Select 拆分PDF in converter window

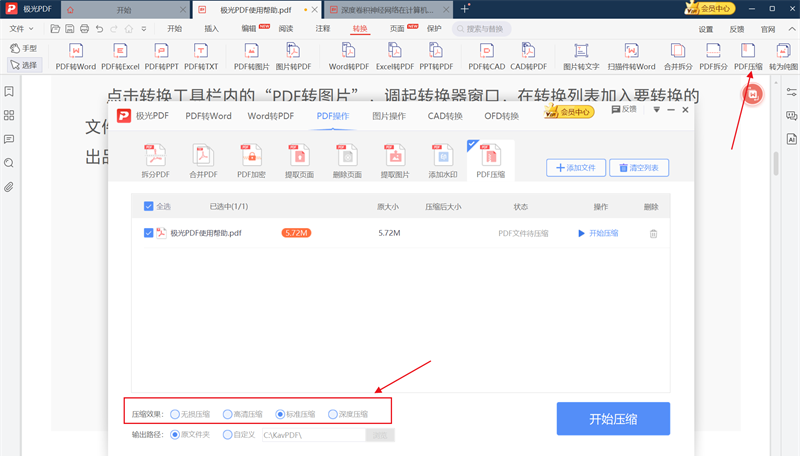click(x=155, y=161)
